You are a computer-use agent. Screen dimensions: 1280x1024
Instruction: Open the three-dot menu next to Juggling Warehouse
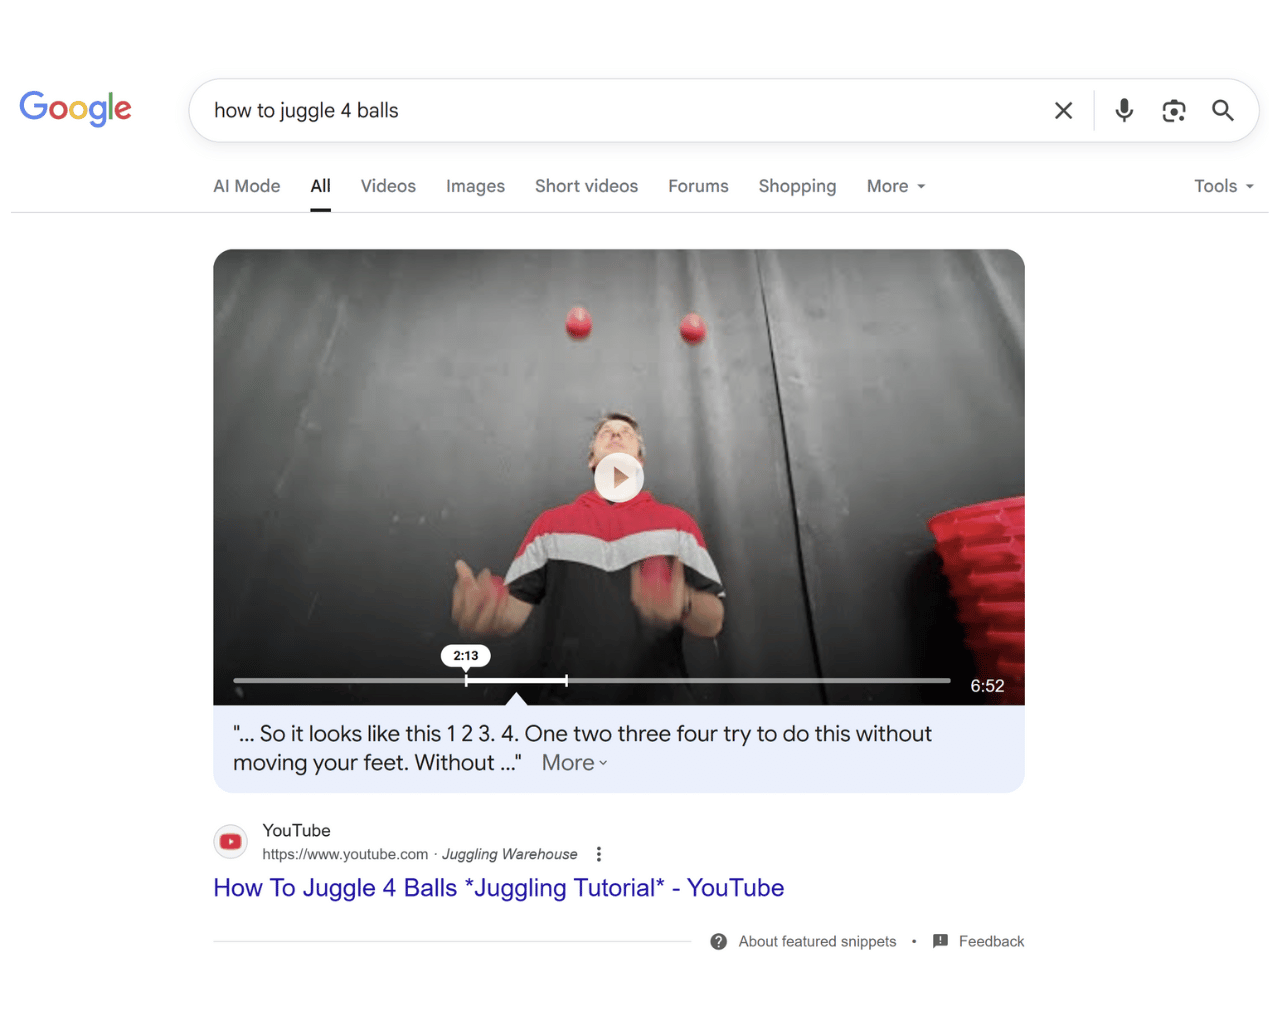(x=598, y=854)
